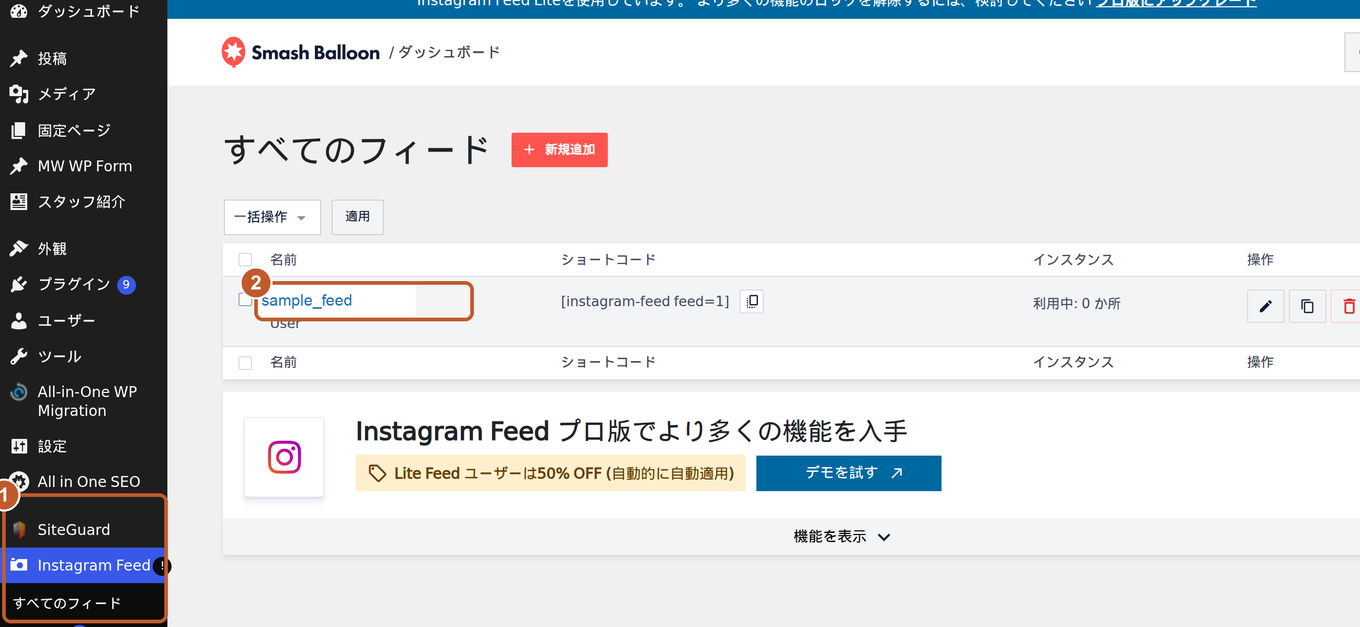The image size is (1360, 627).
Task: Click the icon beside スタッフ紹介
Action: coord(18,201)
